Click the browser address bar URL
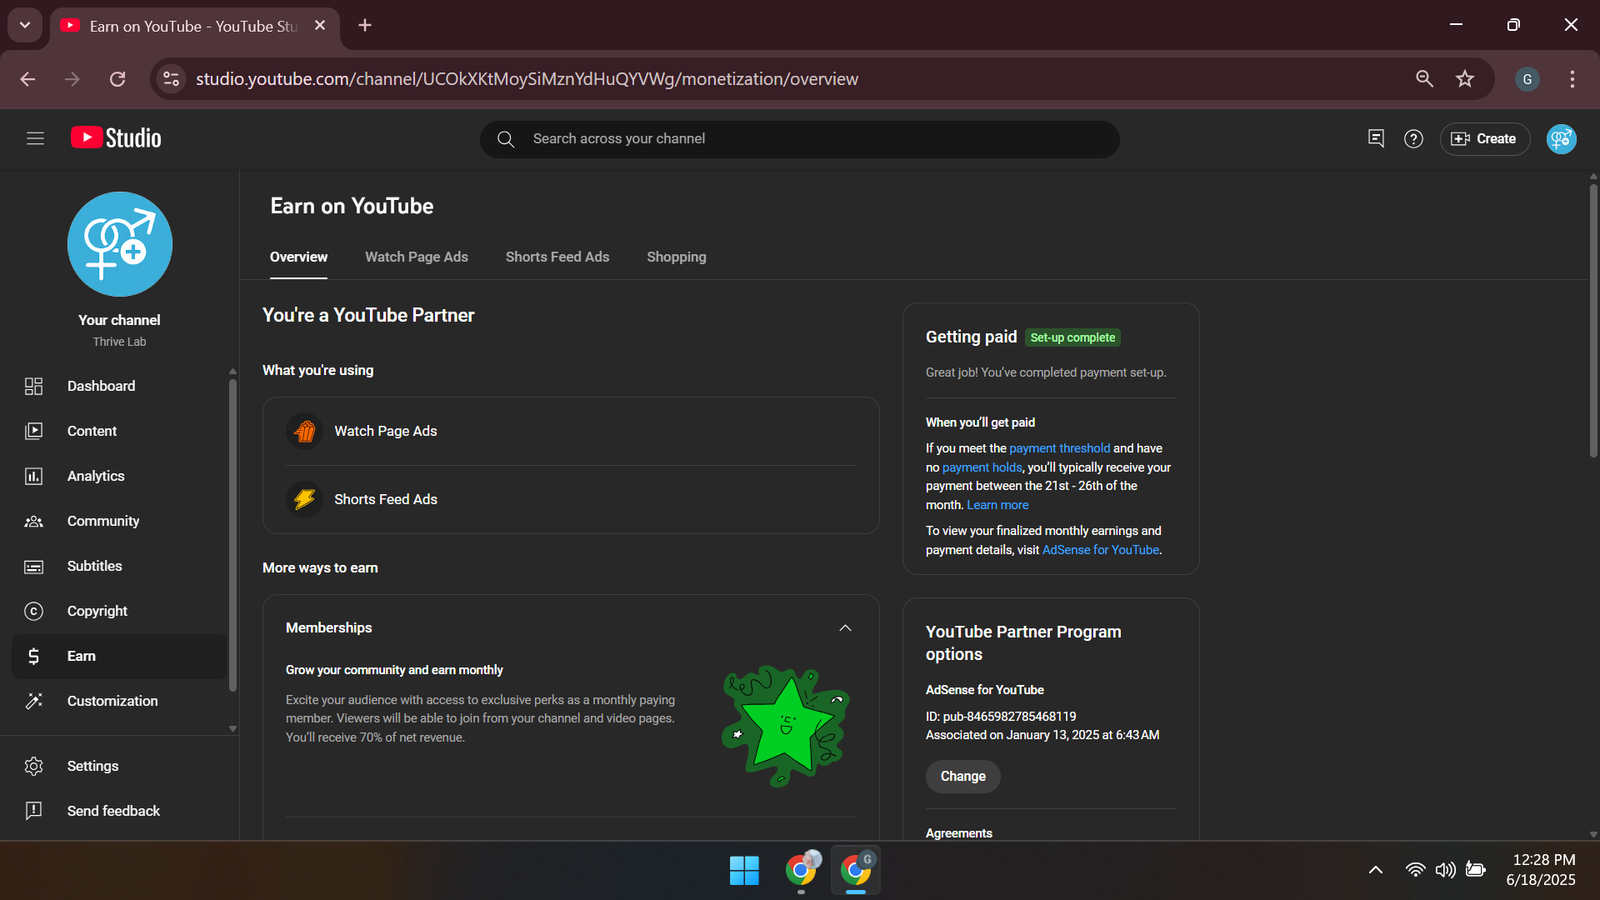 (527, 79)
